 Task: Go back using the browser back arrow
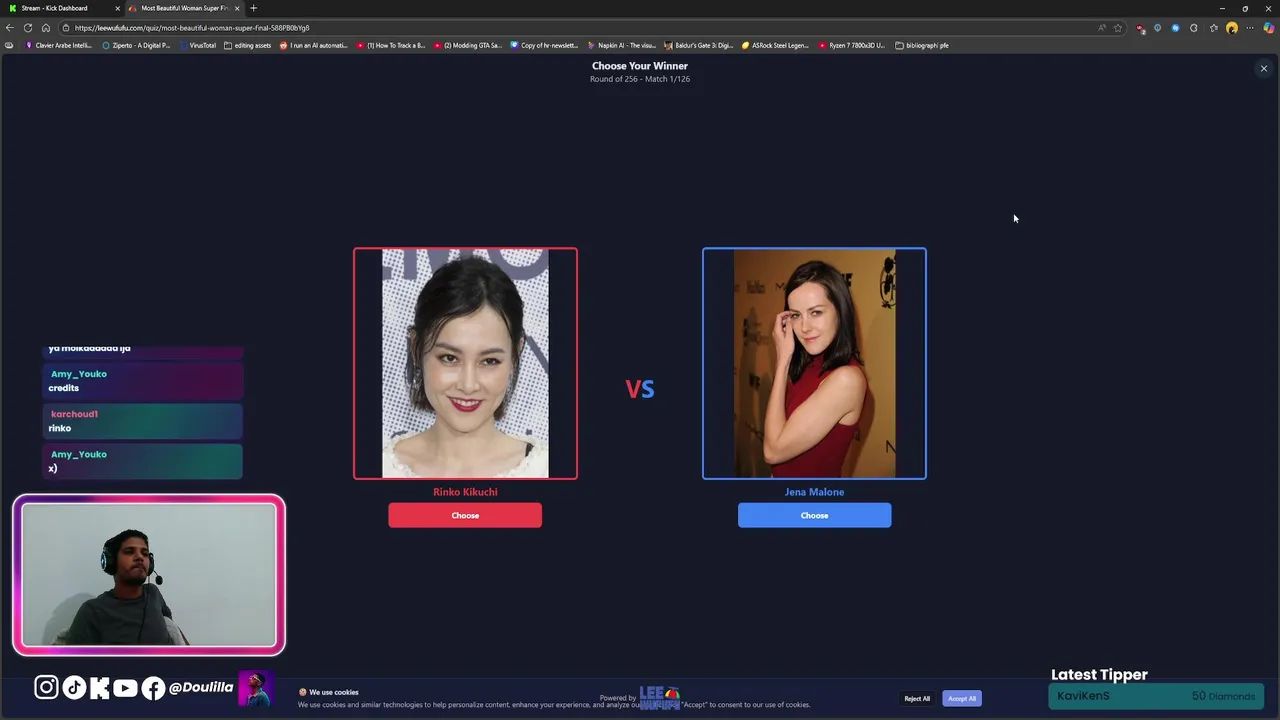pos(10,28)
